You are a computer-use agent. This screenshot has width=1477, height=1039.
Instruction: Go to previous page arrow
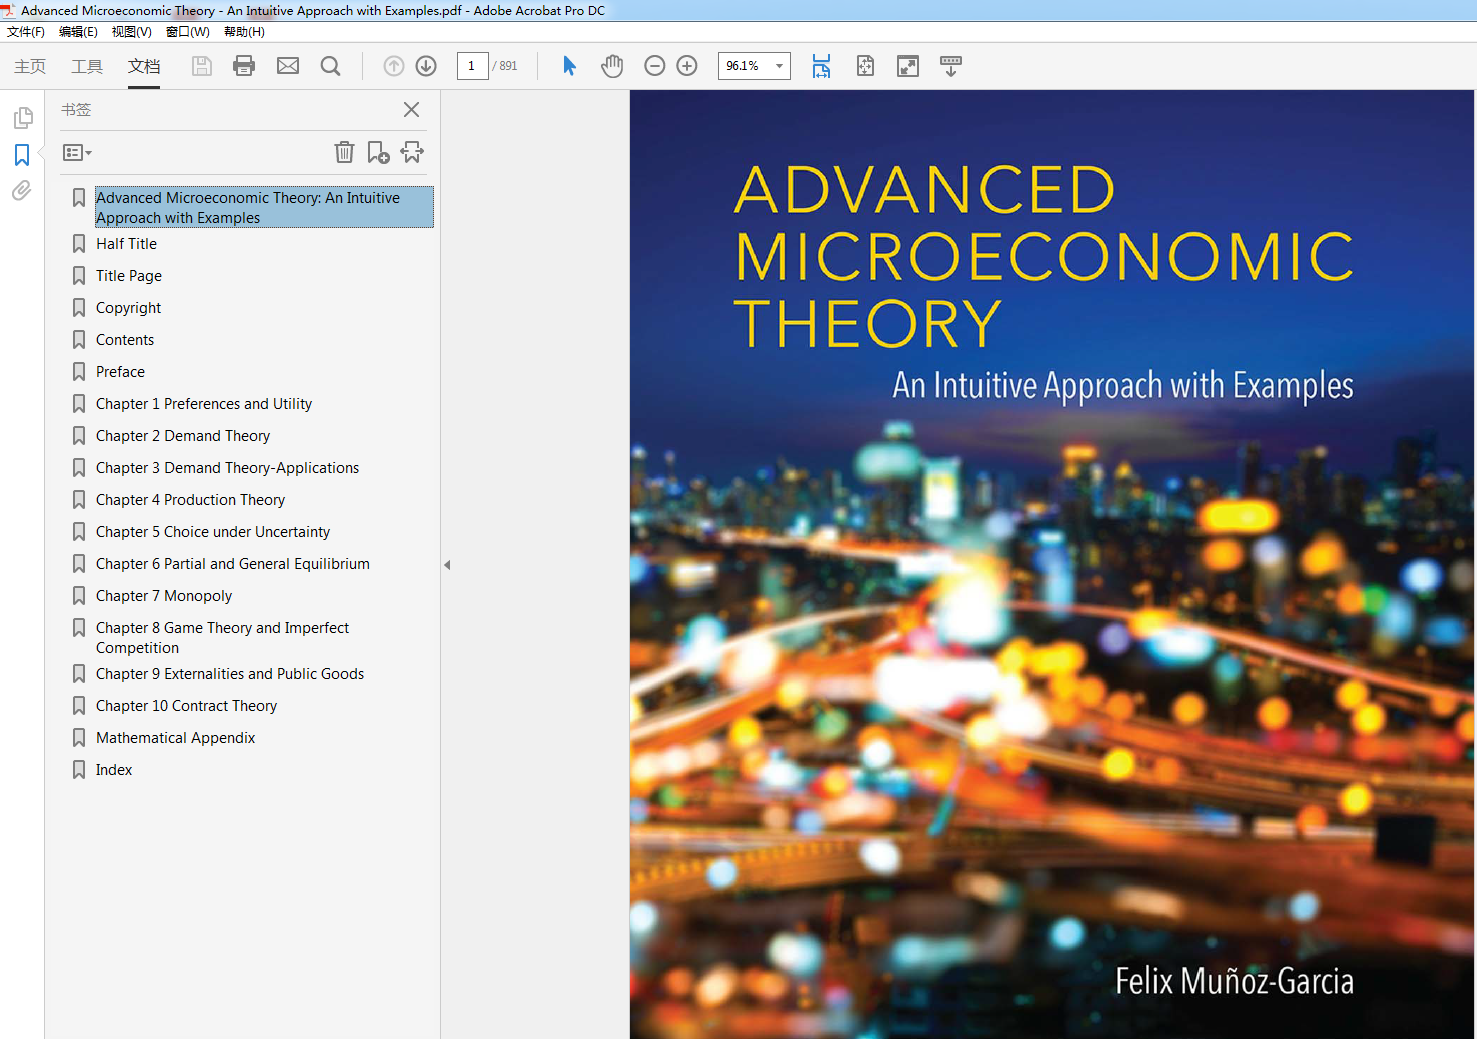pos(394,66)
